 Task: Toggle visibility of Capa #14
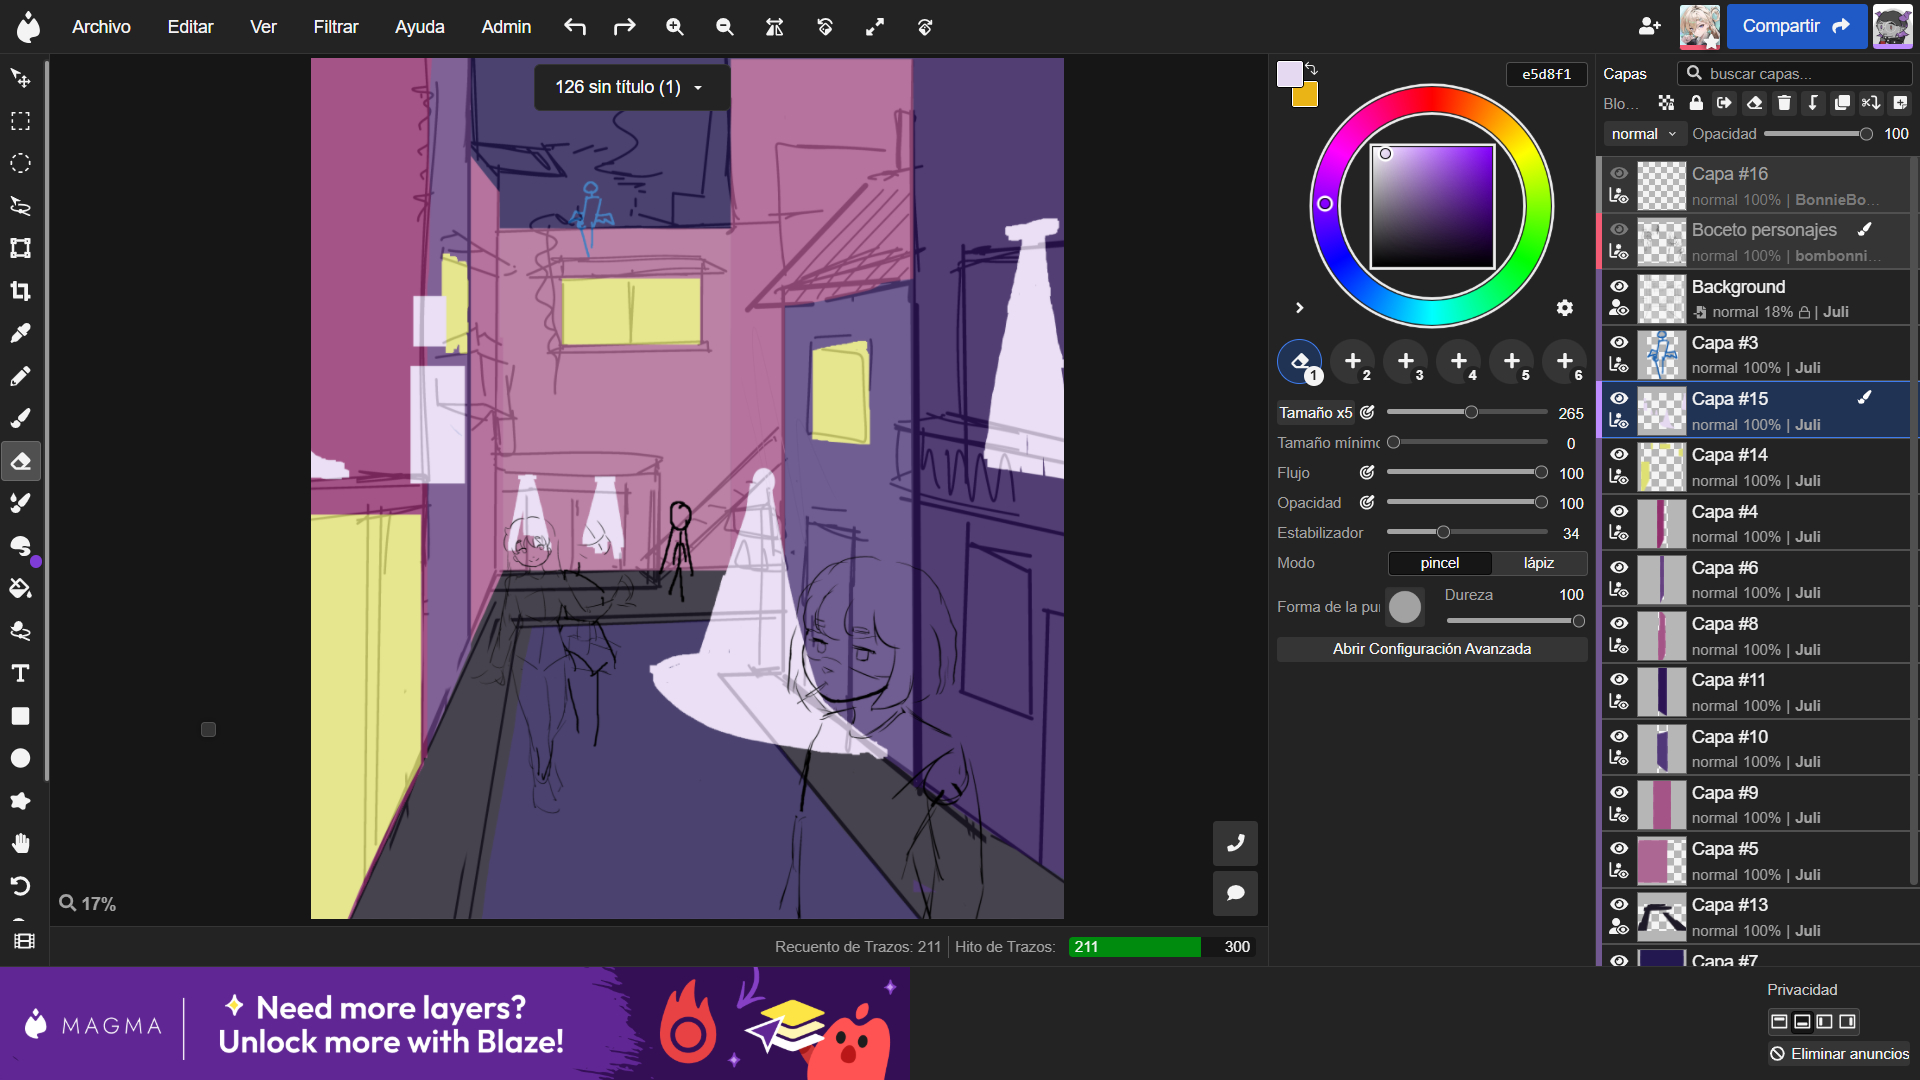click(x=1619, y=454)
